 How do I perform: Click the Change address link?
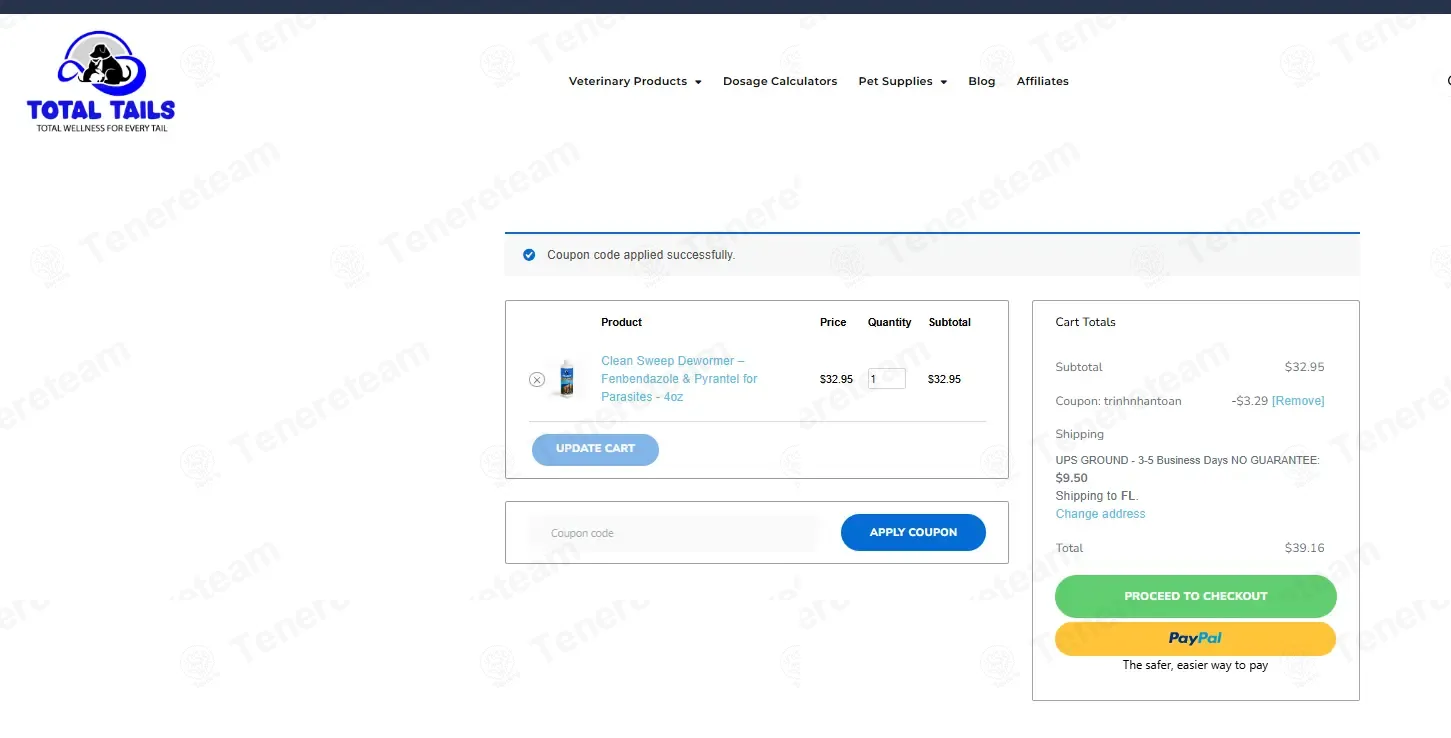(1101, 514)
